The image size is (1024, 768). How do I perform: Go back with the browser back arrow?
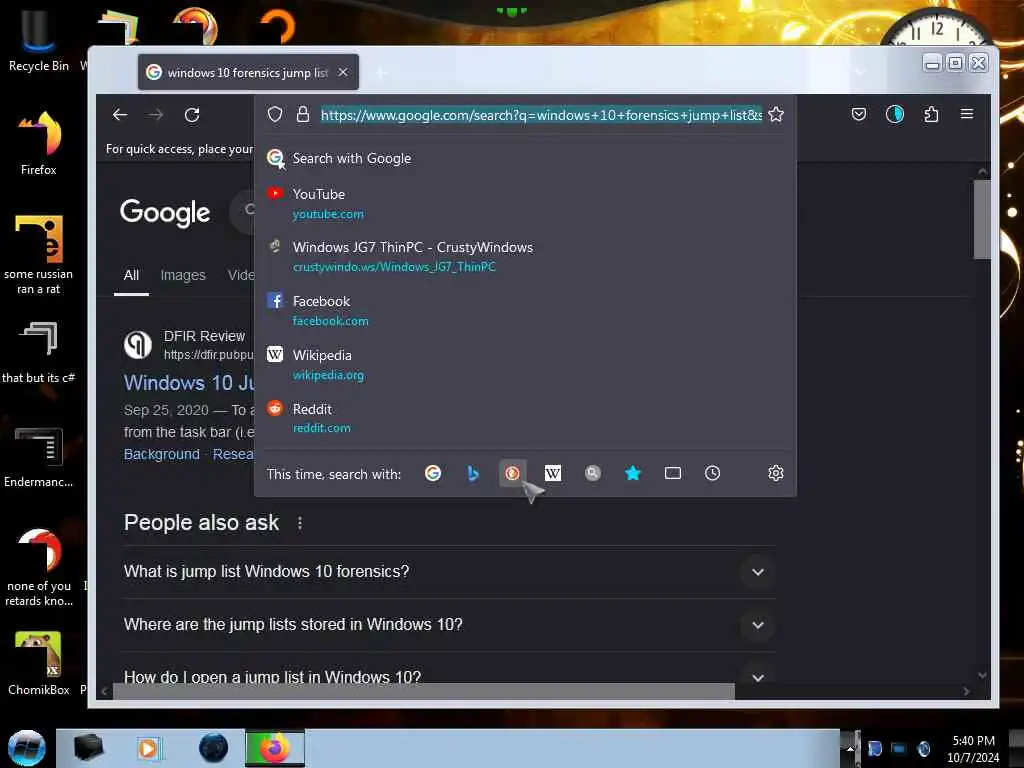tap(120, 115)
